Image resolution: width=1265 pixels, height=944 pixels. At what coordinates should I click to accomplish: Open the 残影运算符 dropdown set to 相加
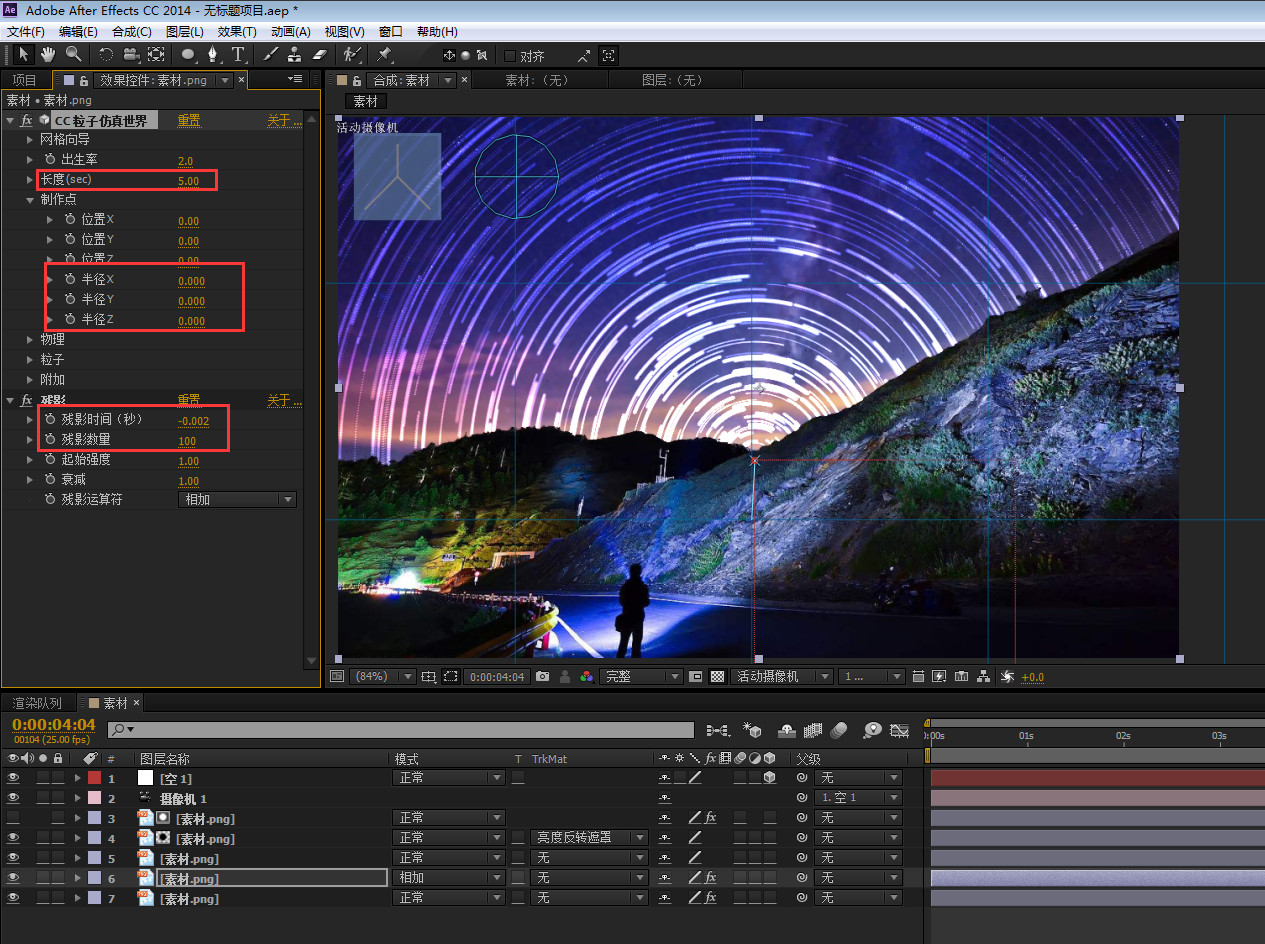click(237, 499)
